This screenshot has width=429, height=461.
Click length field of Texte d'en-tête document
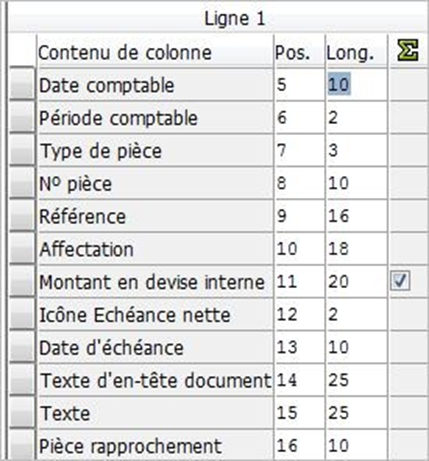pos(356,380)
